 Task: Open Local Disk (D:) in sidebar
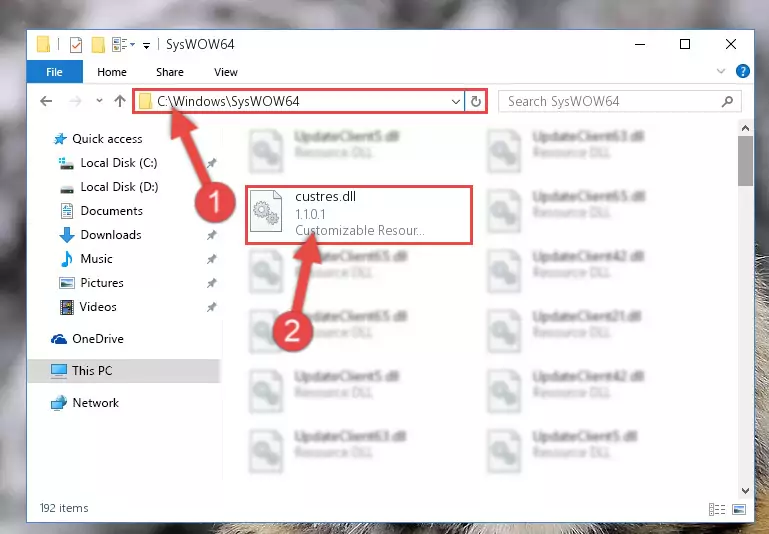tap(119, 187)
